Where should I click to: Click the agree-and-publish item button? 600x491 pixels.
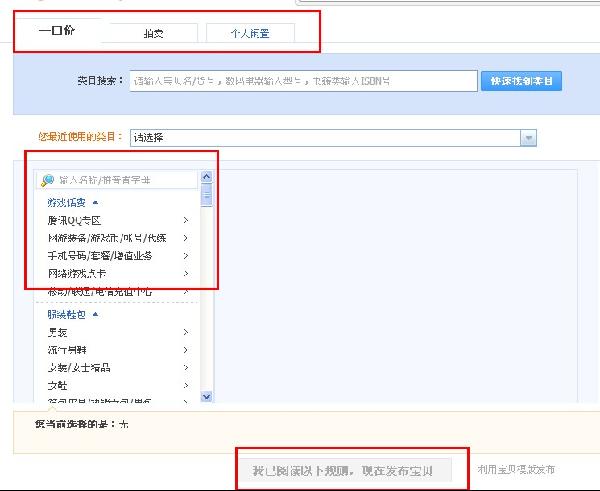point(343,469)
